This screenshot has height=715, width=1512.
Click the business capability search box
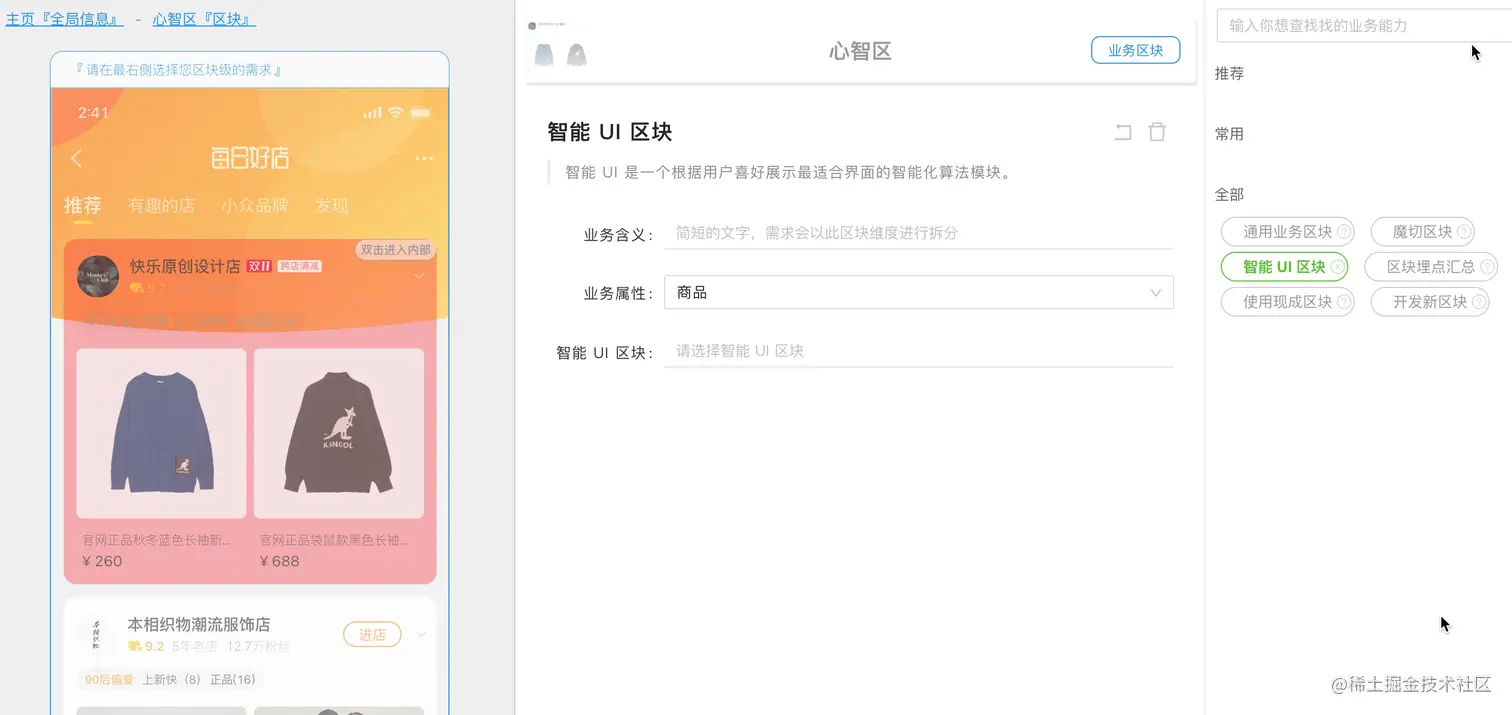click(1364, 26)
